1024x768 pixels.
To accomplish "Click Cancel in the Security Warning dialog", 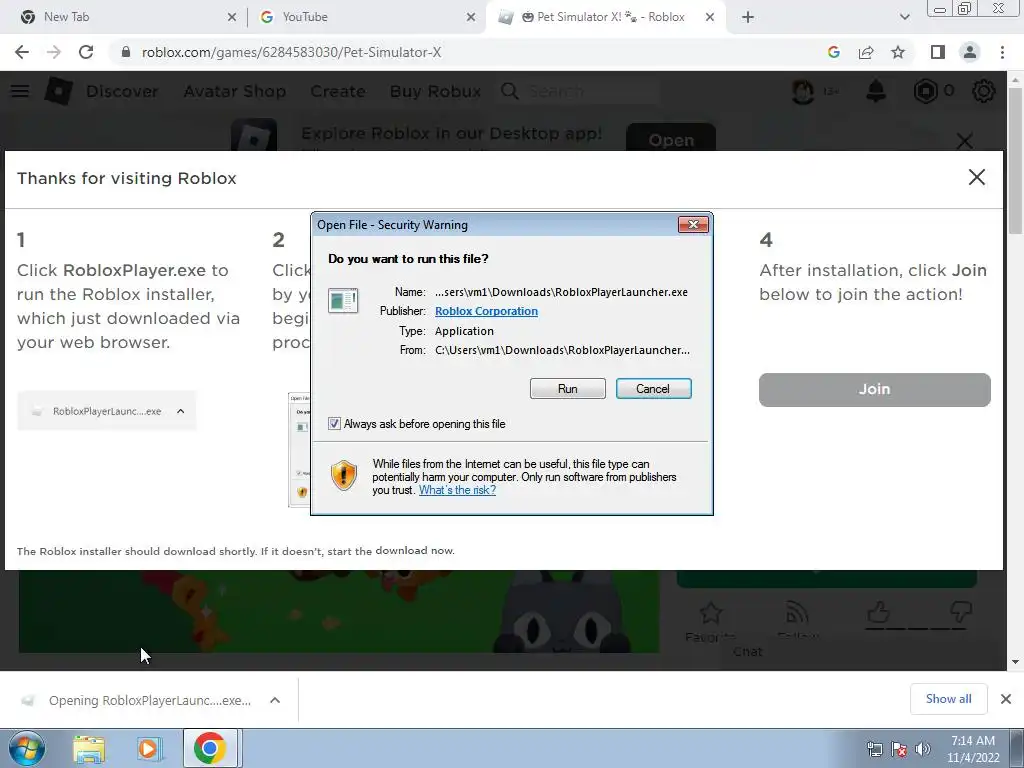I will [653, 389].
